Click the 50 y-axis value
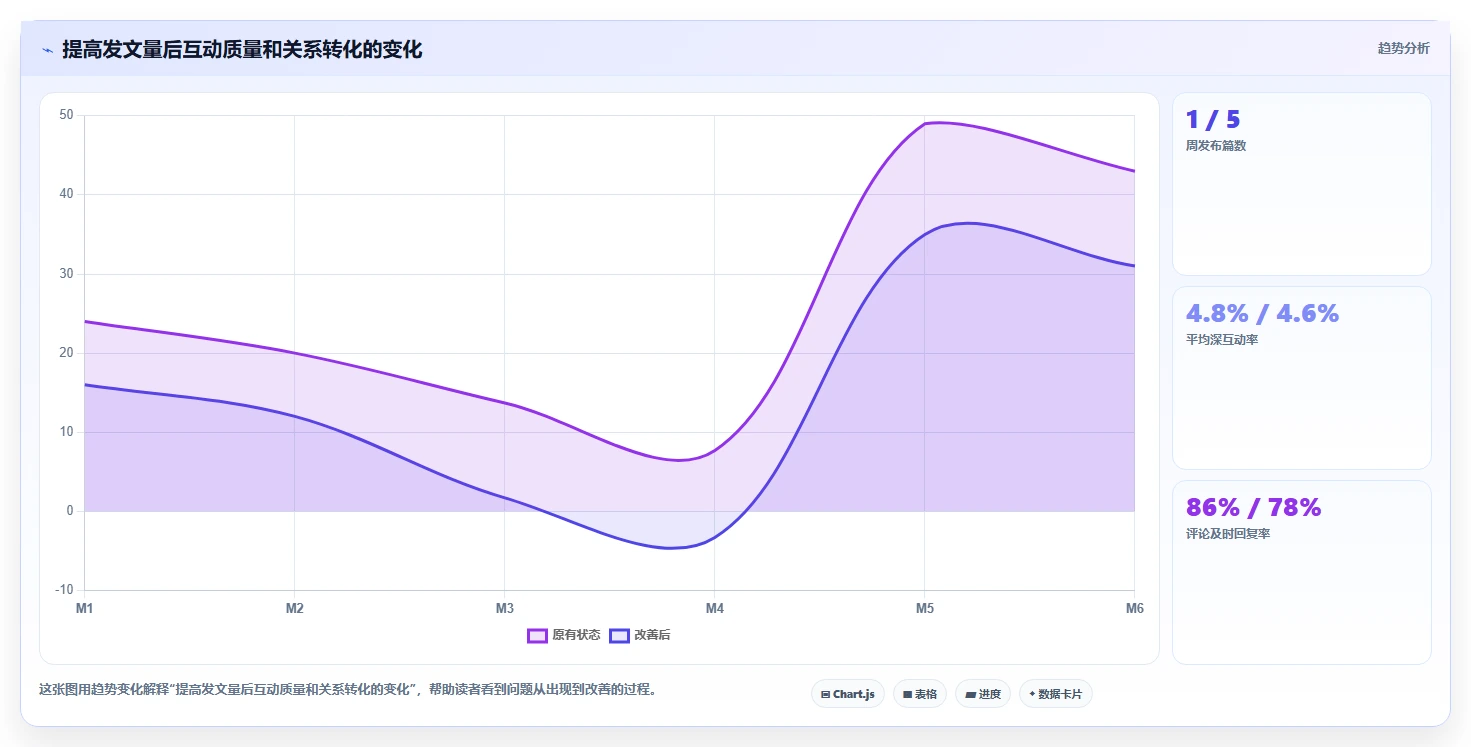The image size is (1471, 747). (66, 115)
